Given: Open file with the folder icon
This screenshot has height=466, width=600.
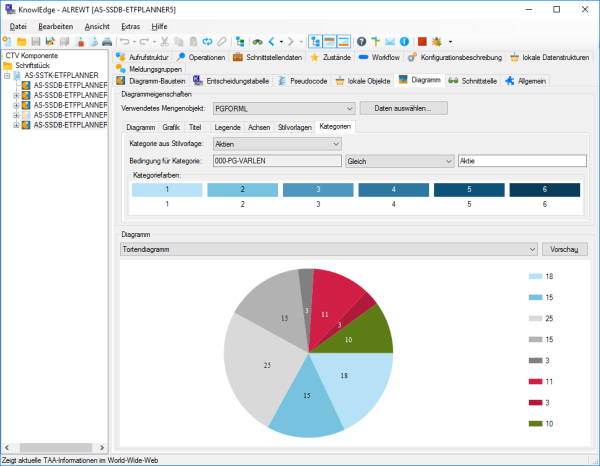Looking at the screenshot, I should [x=21, y=42].
